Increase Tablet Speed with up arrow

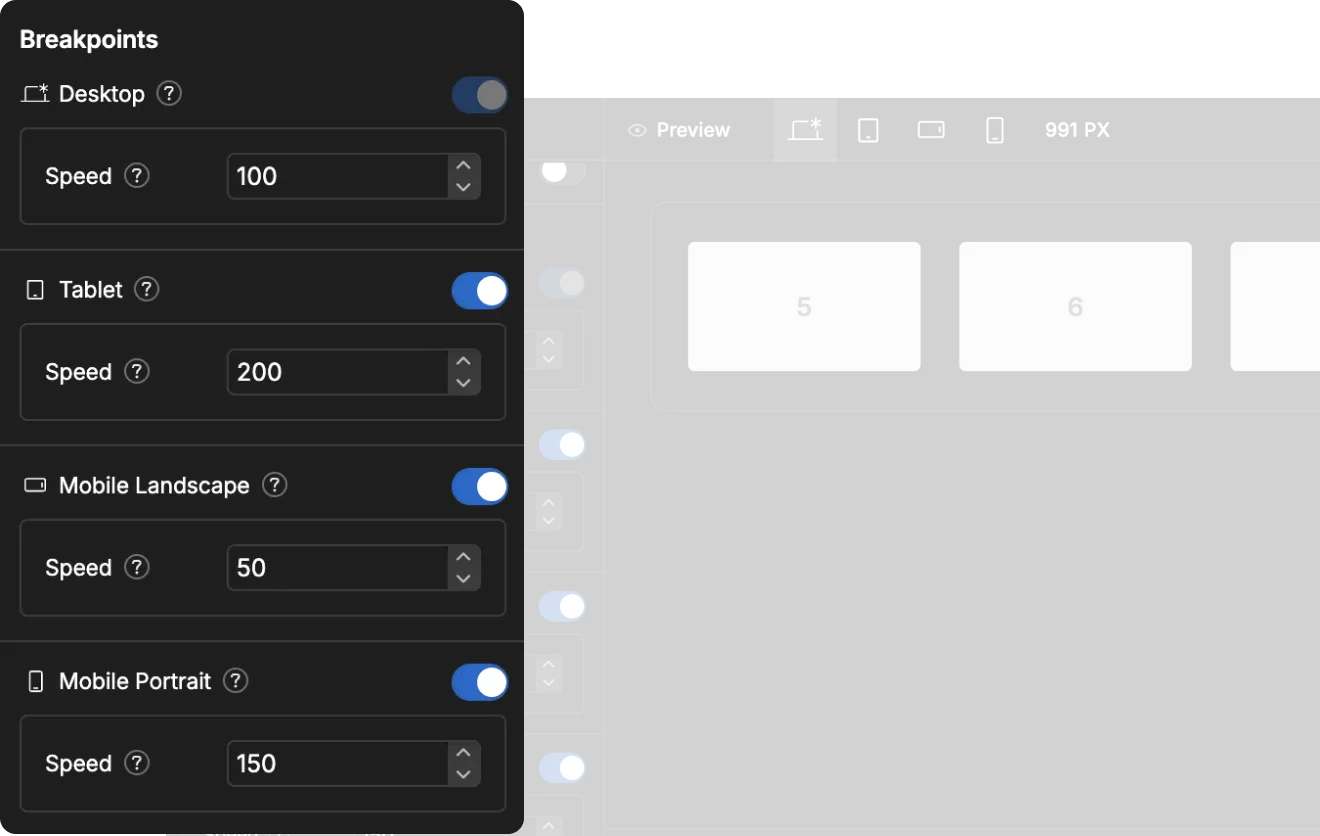[x=463, y=362]
